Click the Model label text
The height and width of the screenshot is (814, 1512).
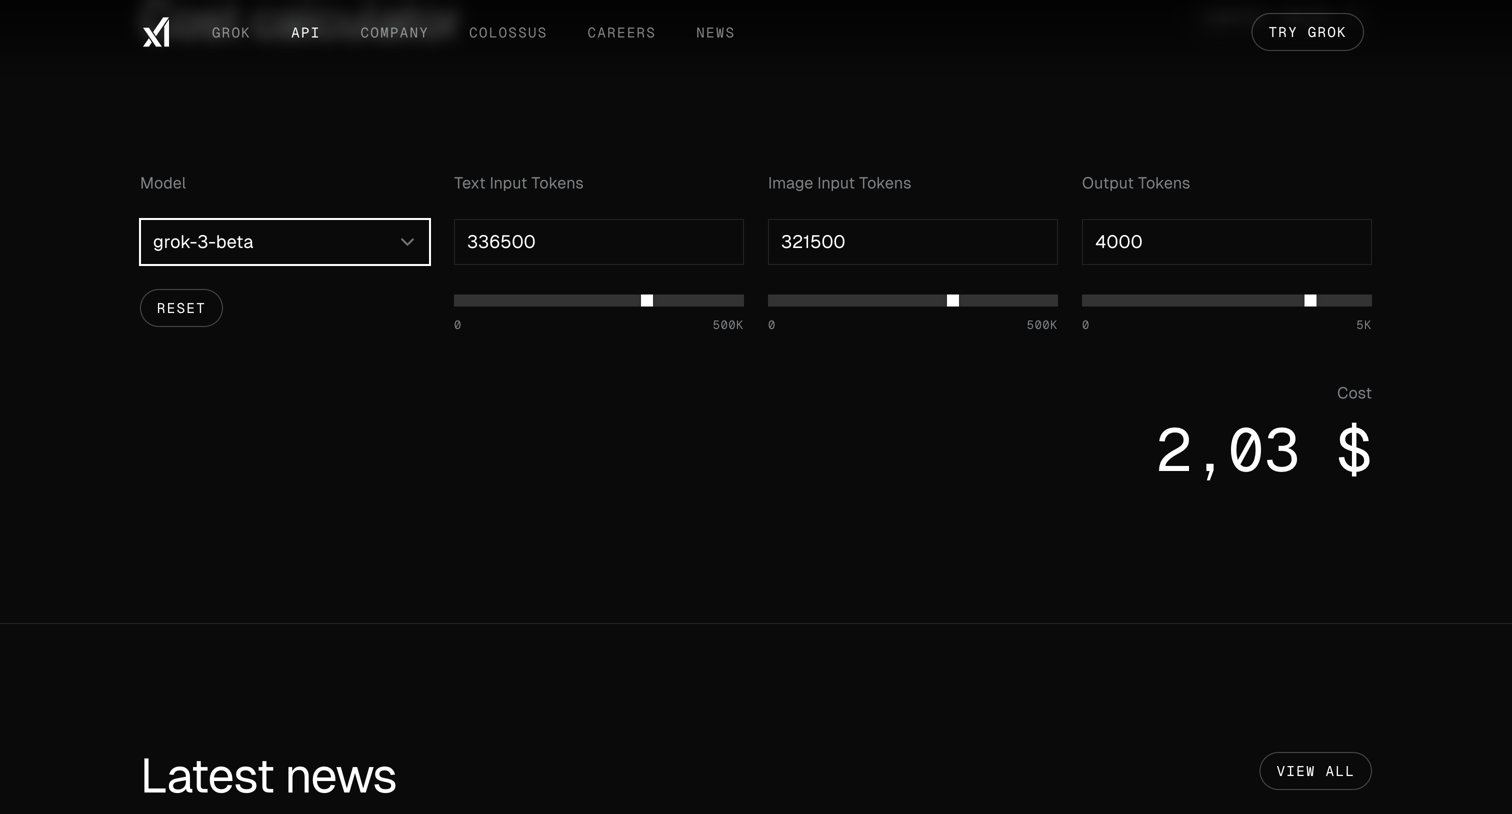coord(163,183)
